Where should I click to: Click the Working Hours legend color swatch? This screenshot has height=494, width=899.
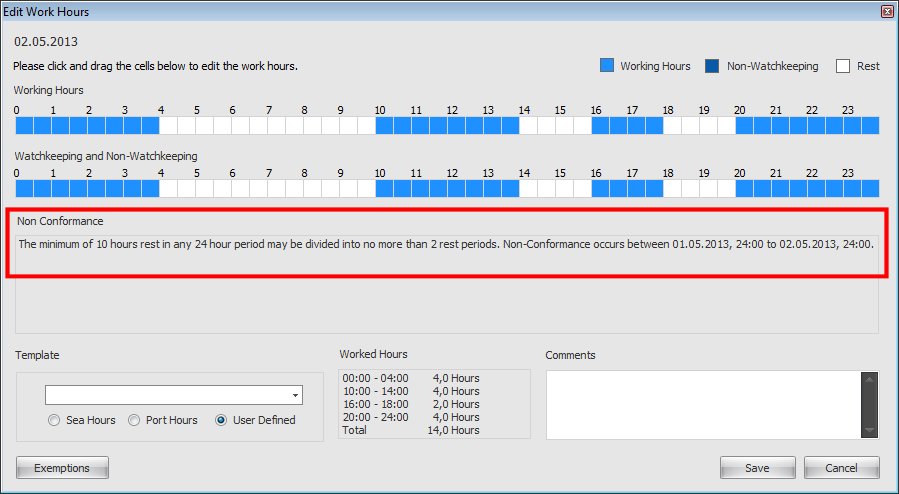(x=606, y=66)
